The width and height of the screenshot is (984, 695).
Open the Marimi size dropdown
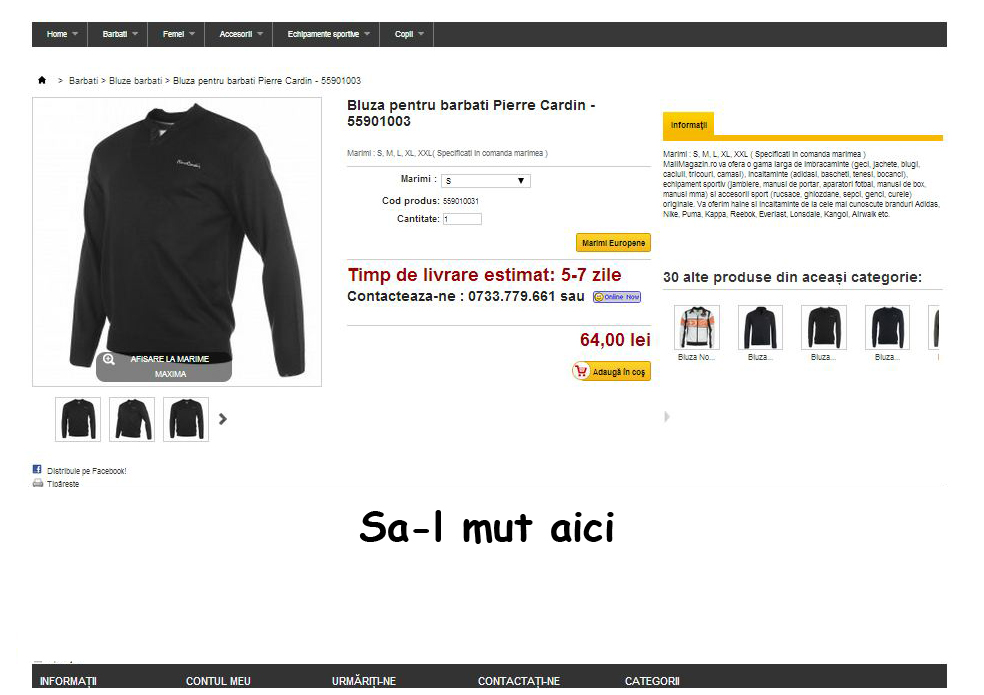pyautogui.click(x=486, y=181)
